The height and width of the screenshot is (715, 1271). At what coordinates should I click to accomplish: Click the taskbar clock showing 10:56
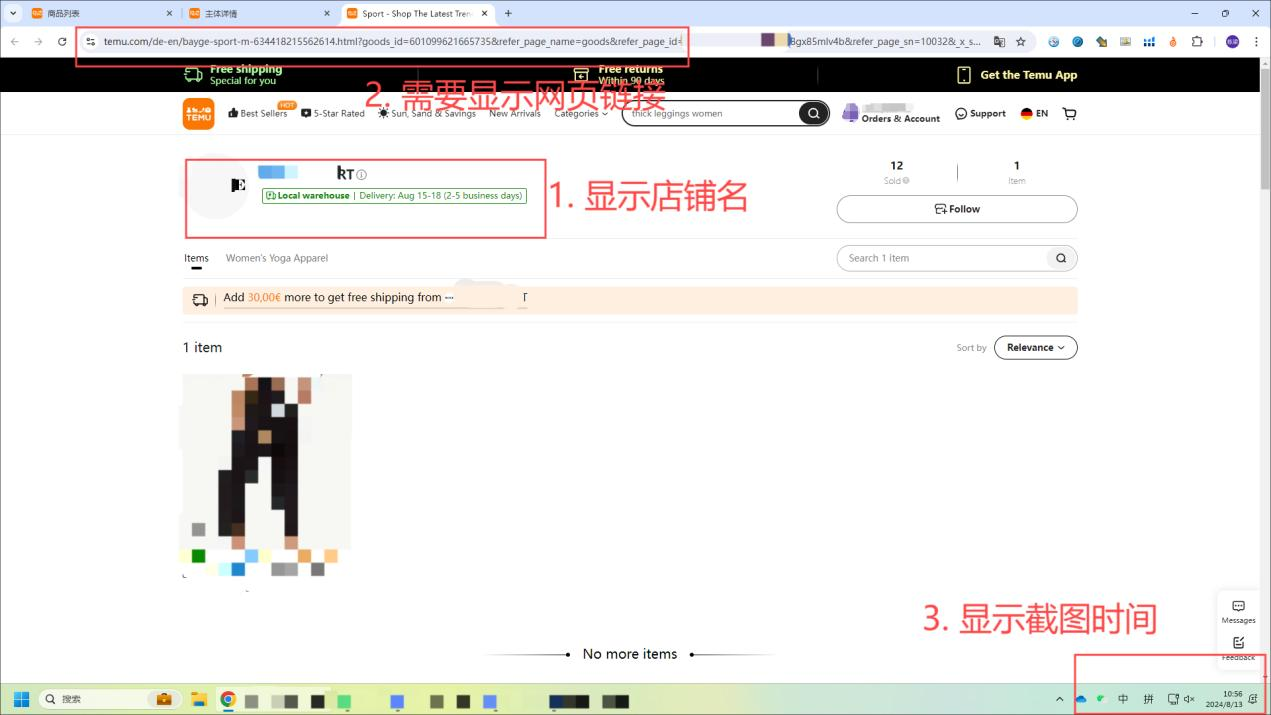coord(1224,699)
